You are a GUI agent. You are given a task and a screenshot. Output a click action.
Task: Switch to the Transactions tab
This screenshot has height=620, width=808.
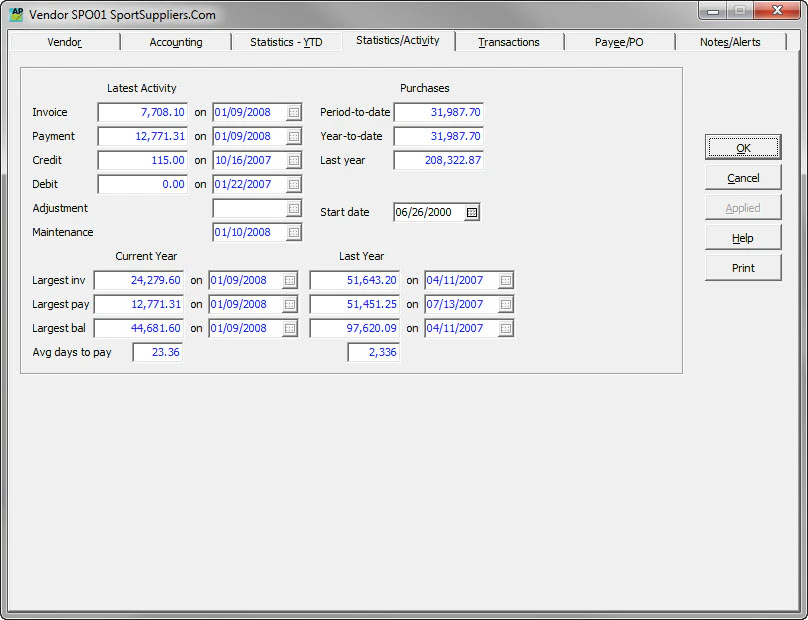[509, 42]
